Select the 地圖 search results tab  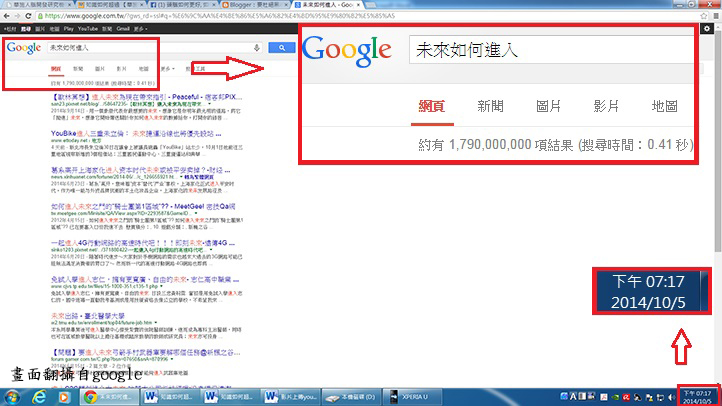point(144,69)
